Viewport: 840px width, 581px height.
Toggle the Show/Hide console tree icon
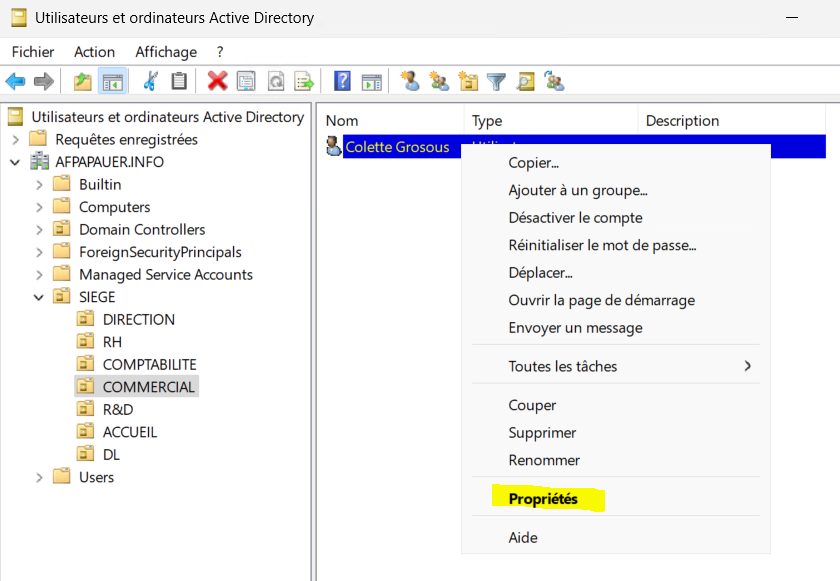(112, 81)
